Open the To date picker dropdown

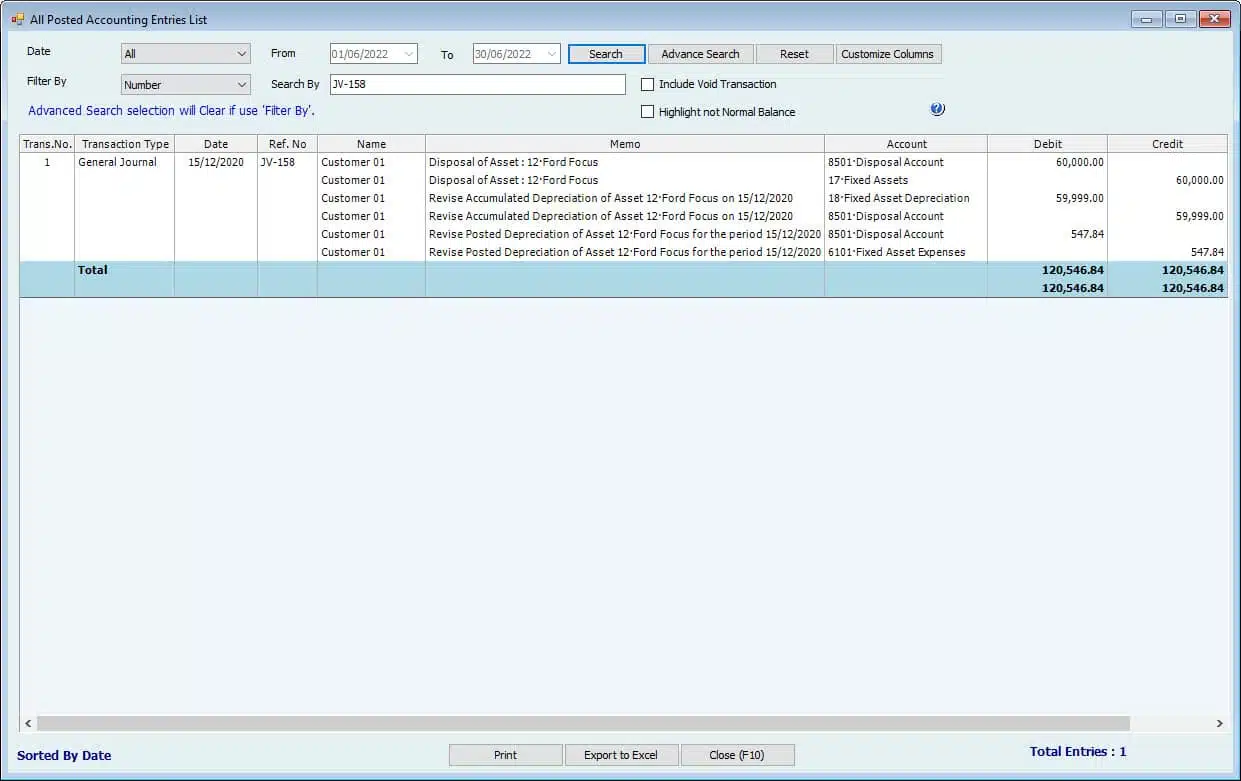pyautogui.click(x=551, y=54)
